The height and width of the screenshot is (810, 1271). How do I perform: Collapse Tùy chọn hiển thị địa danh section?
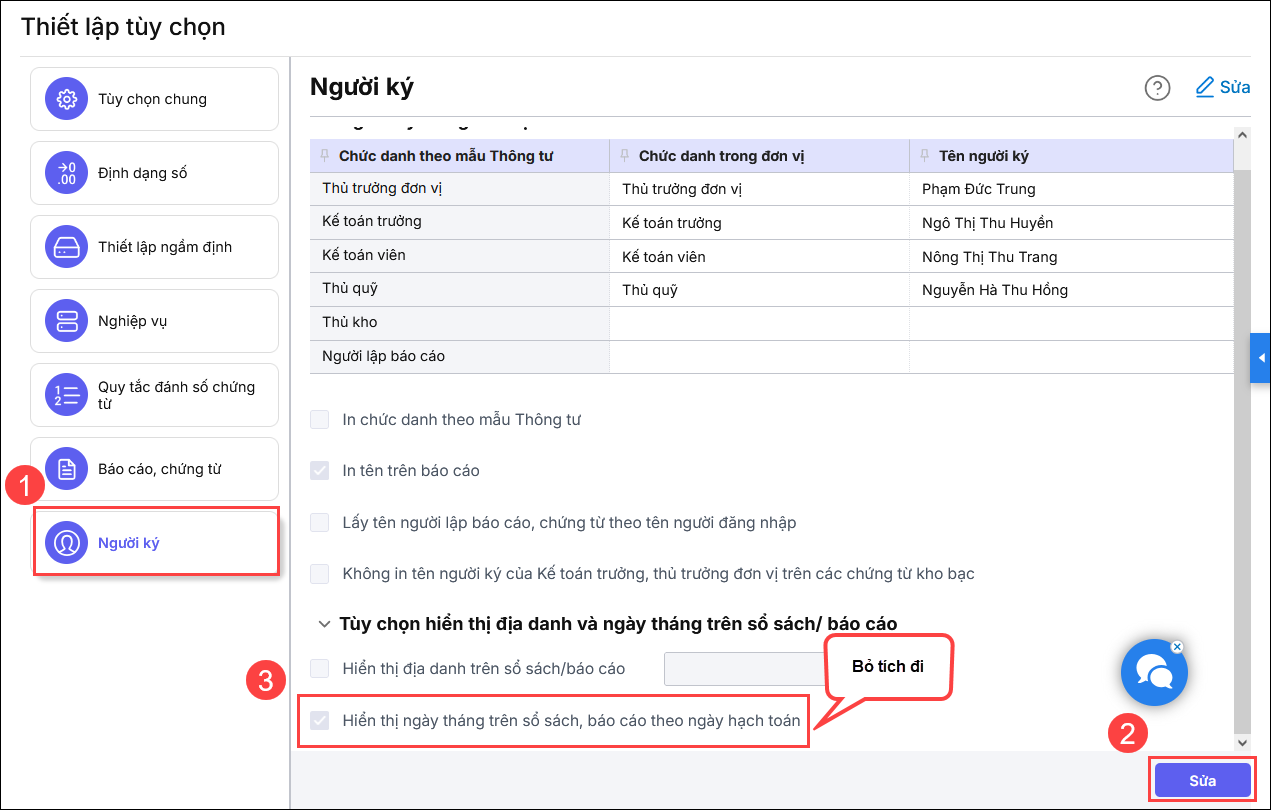[x=323, y=624]
